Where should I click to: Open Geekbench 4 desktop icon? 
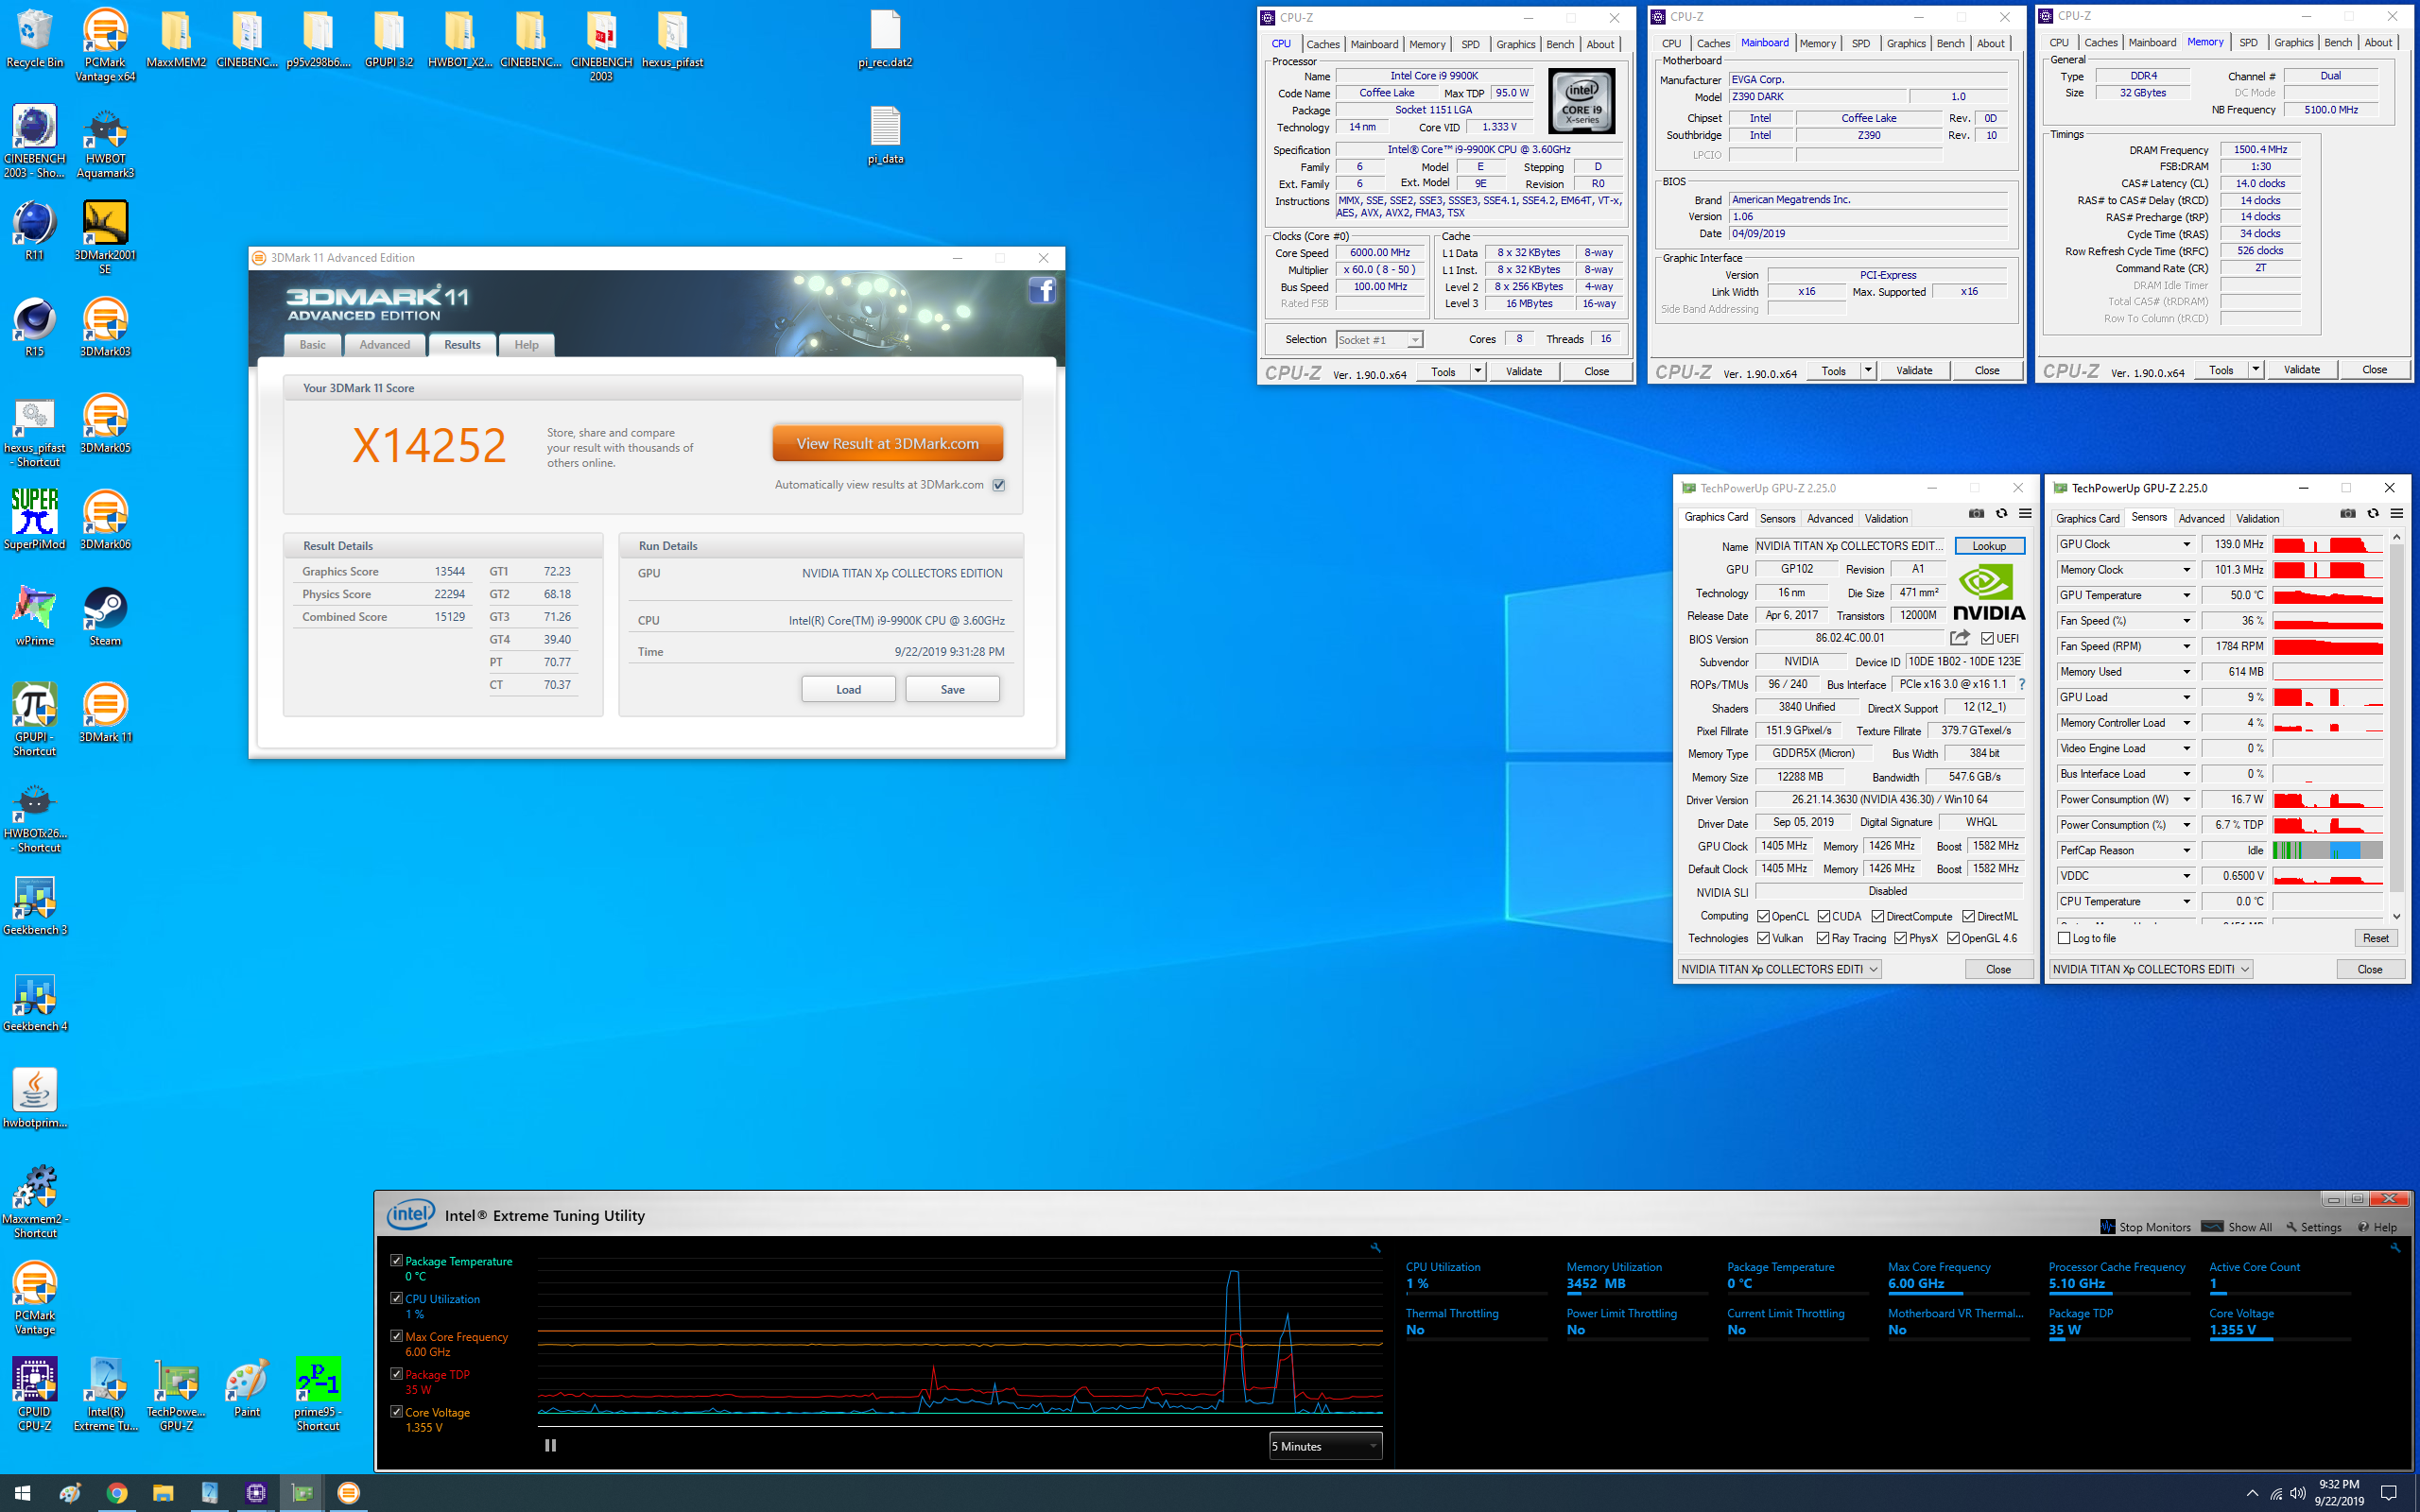point(35,1003)
